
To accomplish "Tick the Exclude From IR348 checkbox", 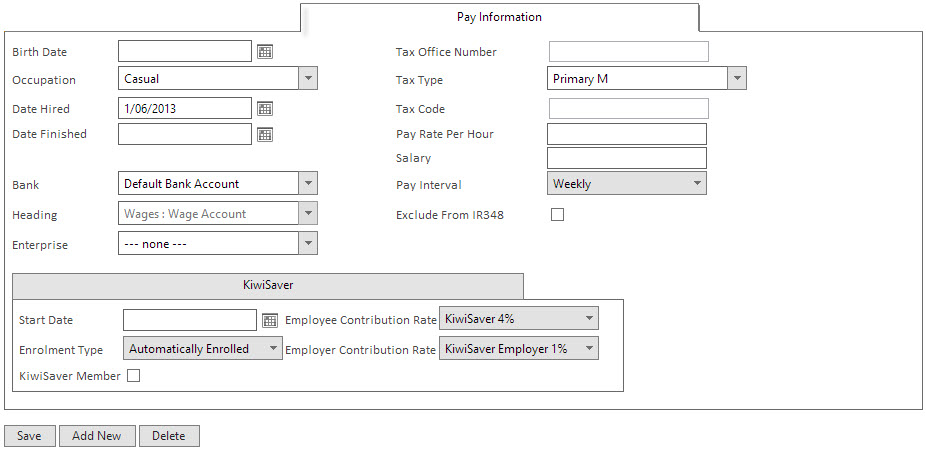I will (x=557, y=214).
